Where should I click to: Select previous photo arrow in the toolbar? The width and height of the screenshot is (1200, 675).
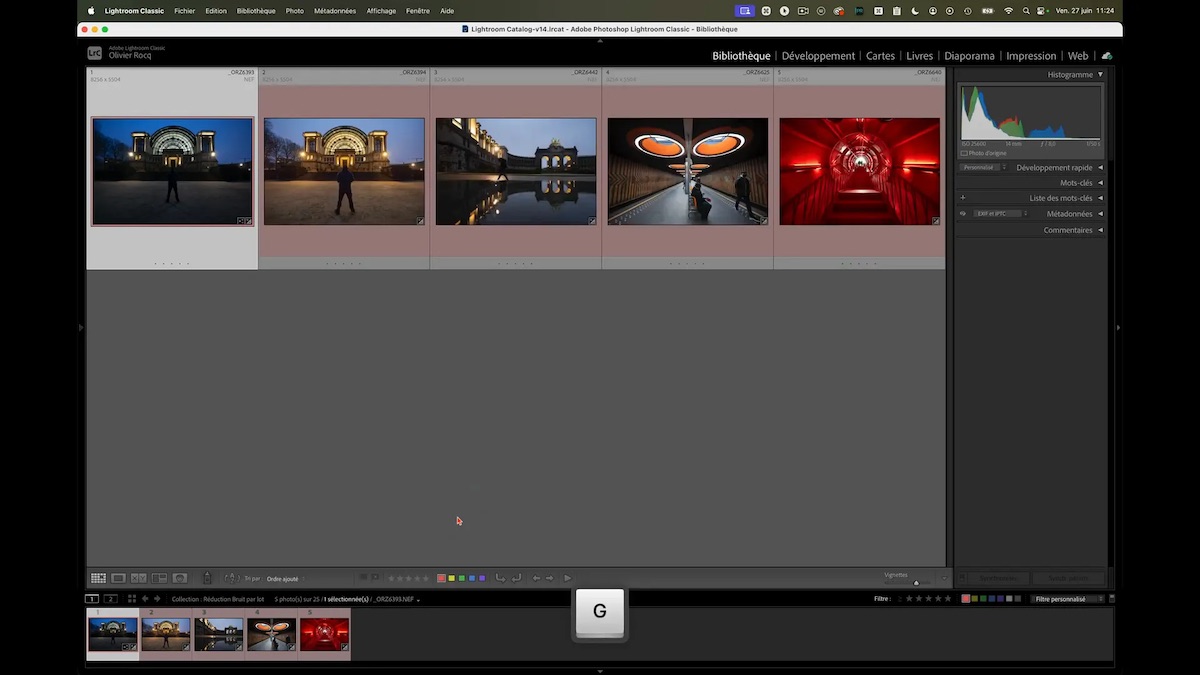tap(536, 578)
